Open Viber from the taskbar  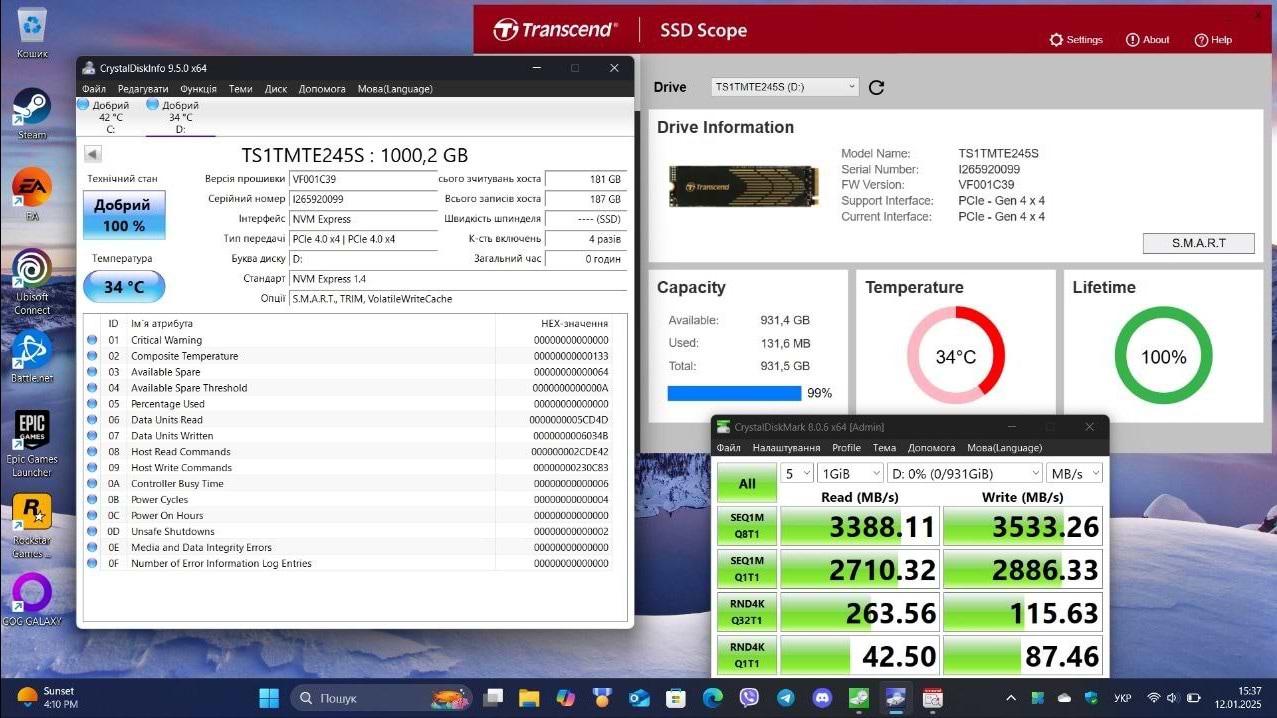tap(749, 697)
